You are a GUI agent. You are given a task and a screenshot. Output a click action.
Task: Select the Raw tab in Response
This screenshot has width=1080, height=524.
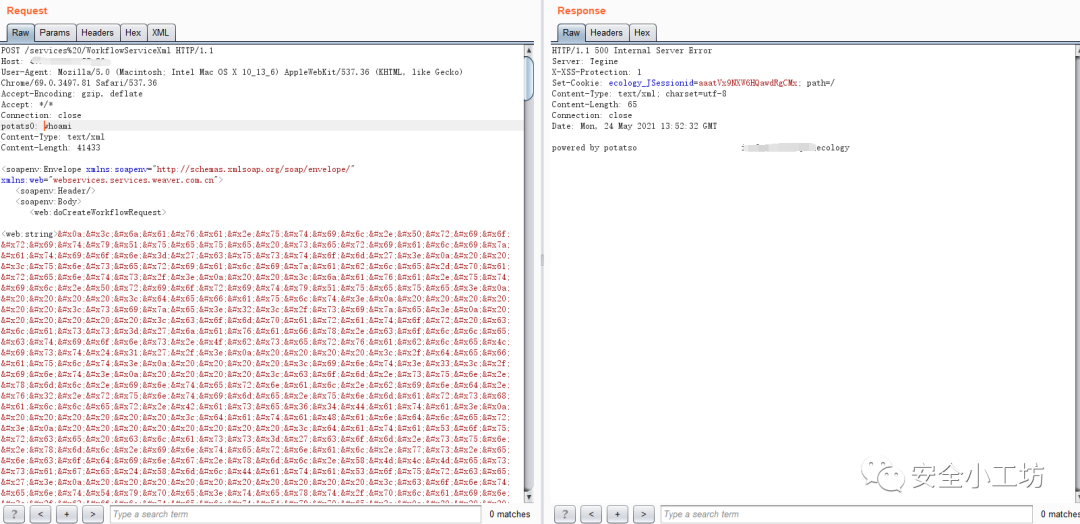[570, 33]
